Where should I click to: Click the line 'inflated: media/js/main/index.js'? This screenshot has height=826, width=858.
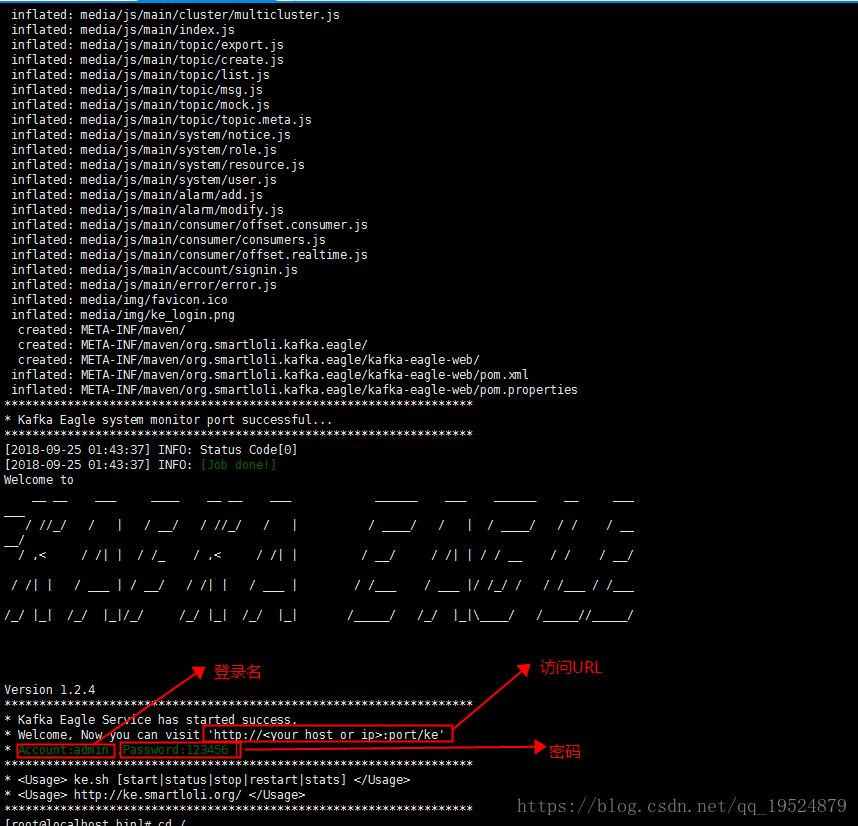123,30
